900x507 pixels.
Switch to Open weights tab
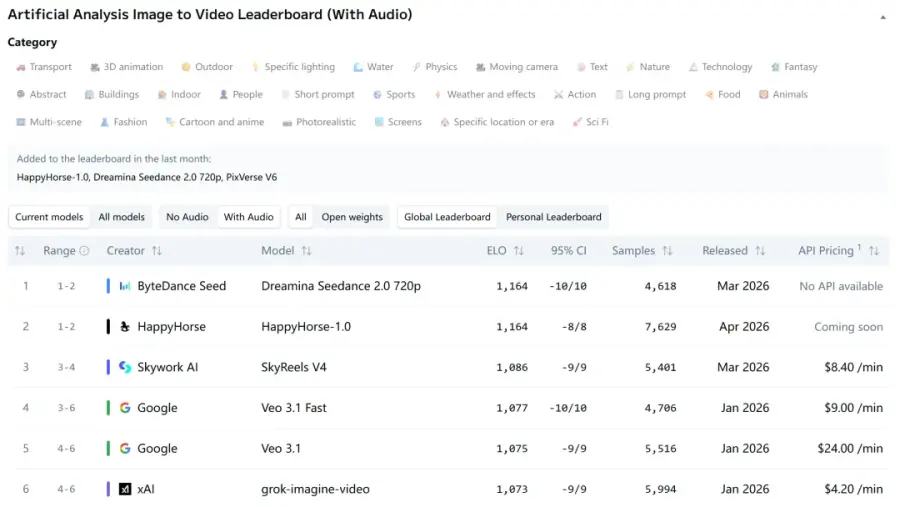[352, 217]
